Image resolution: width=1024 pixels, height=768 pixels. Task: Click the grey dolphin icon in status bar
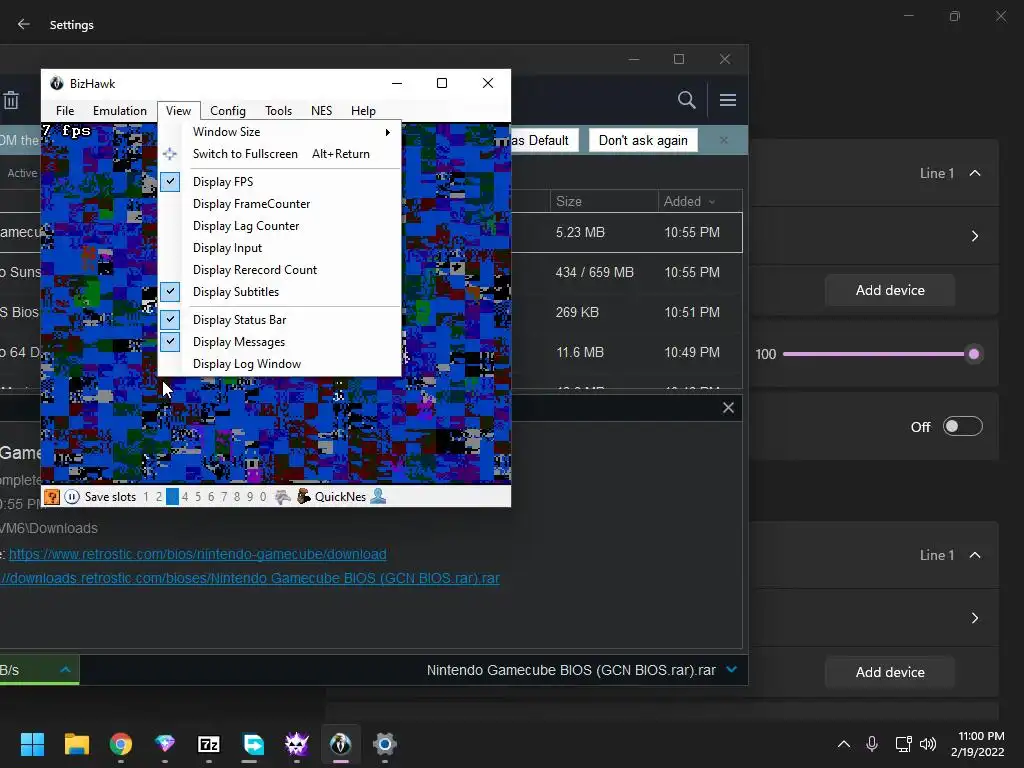pyautogui.click(x=282, y=497)
